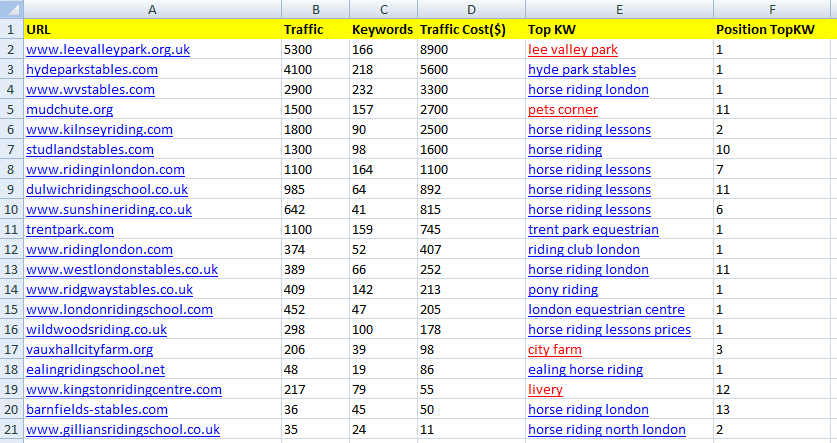
Task: Open the www.londonridingschool.com link
Action: [x=119, y=310]
